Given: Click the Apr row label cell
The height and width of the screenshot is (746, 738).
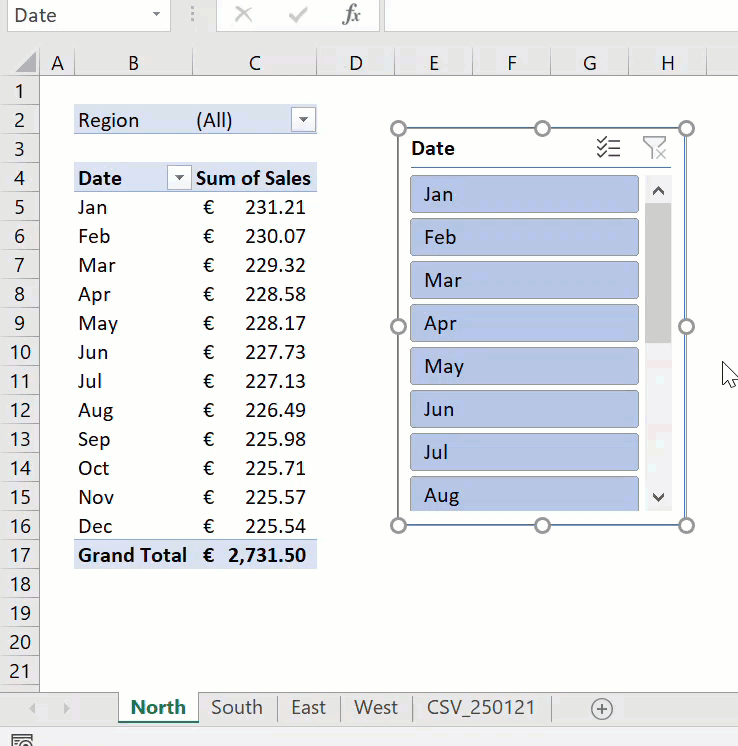Looking at the screenshot, I should pos(133,294).
